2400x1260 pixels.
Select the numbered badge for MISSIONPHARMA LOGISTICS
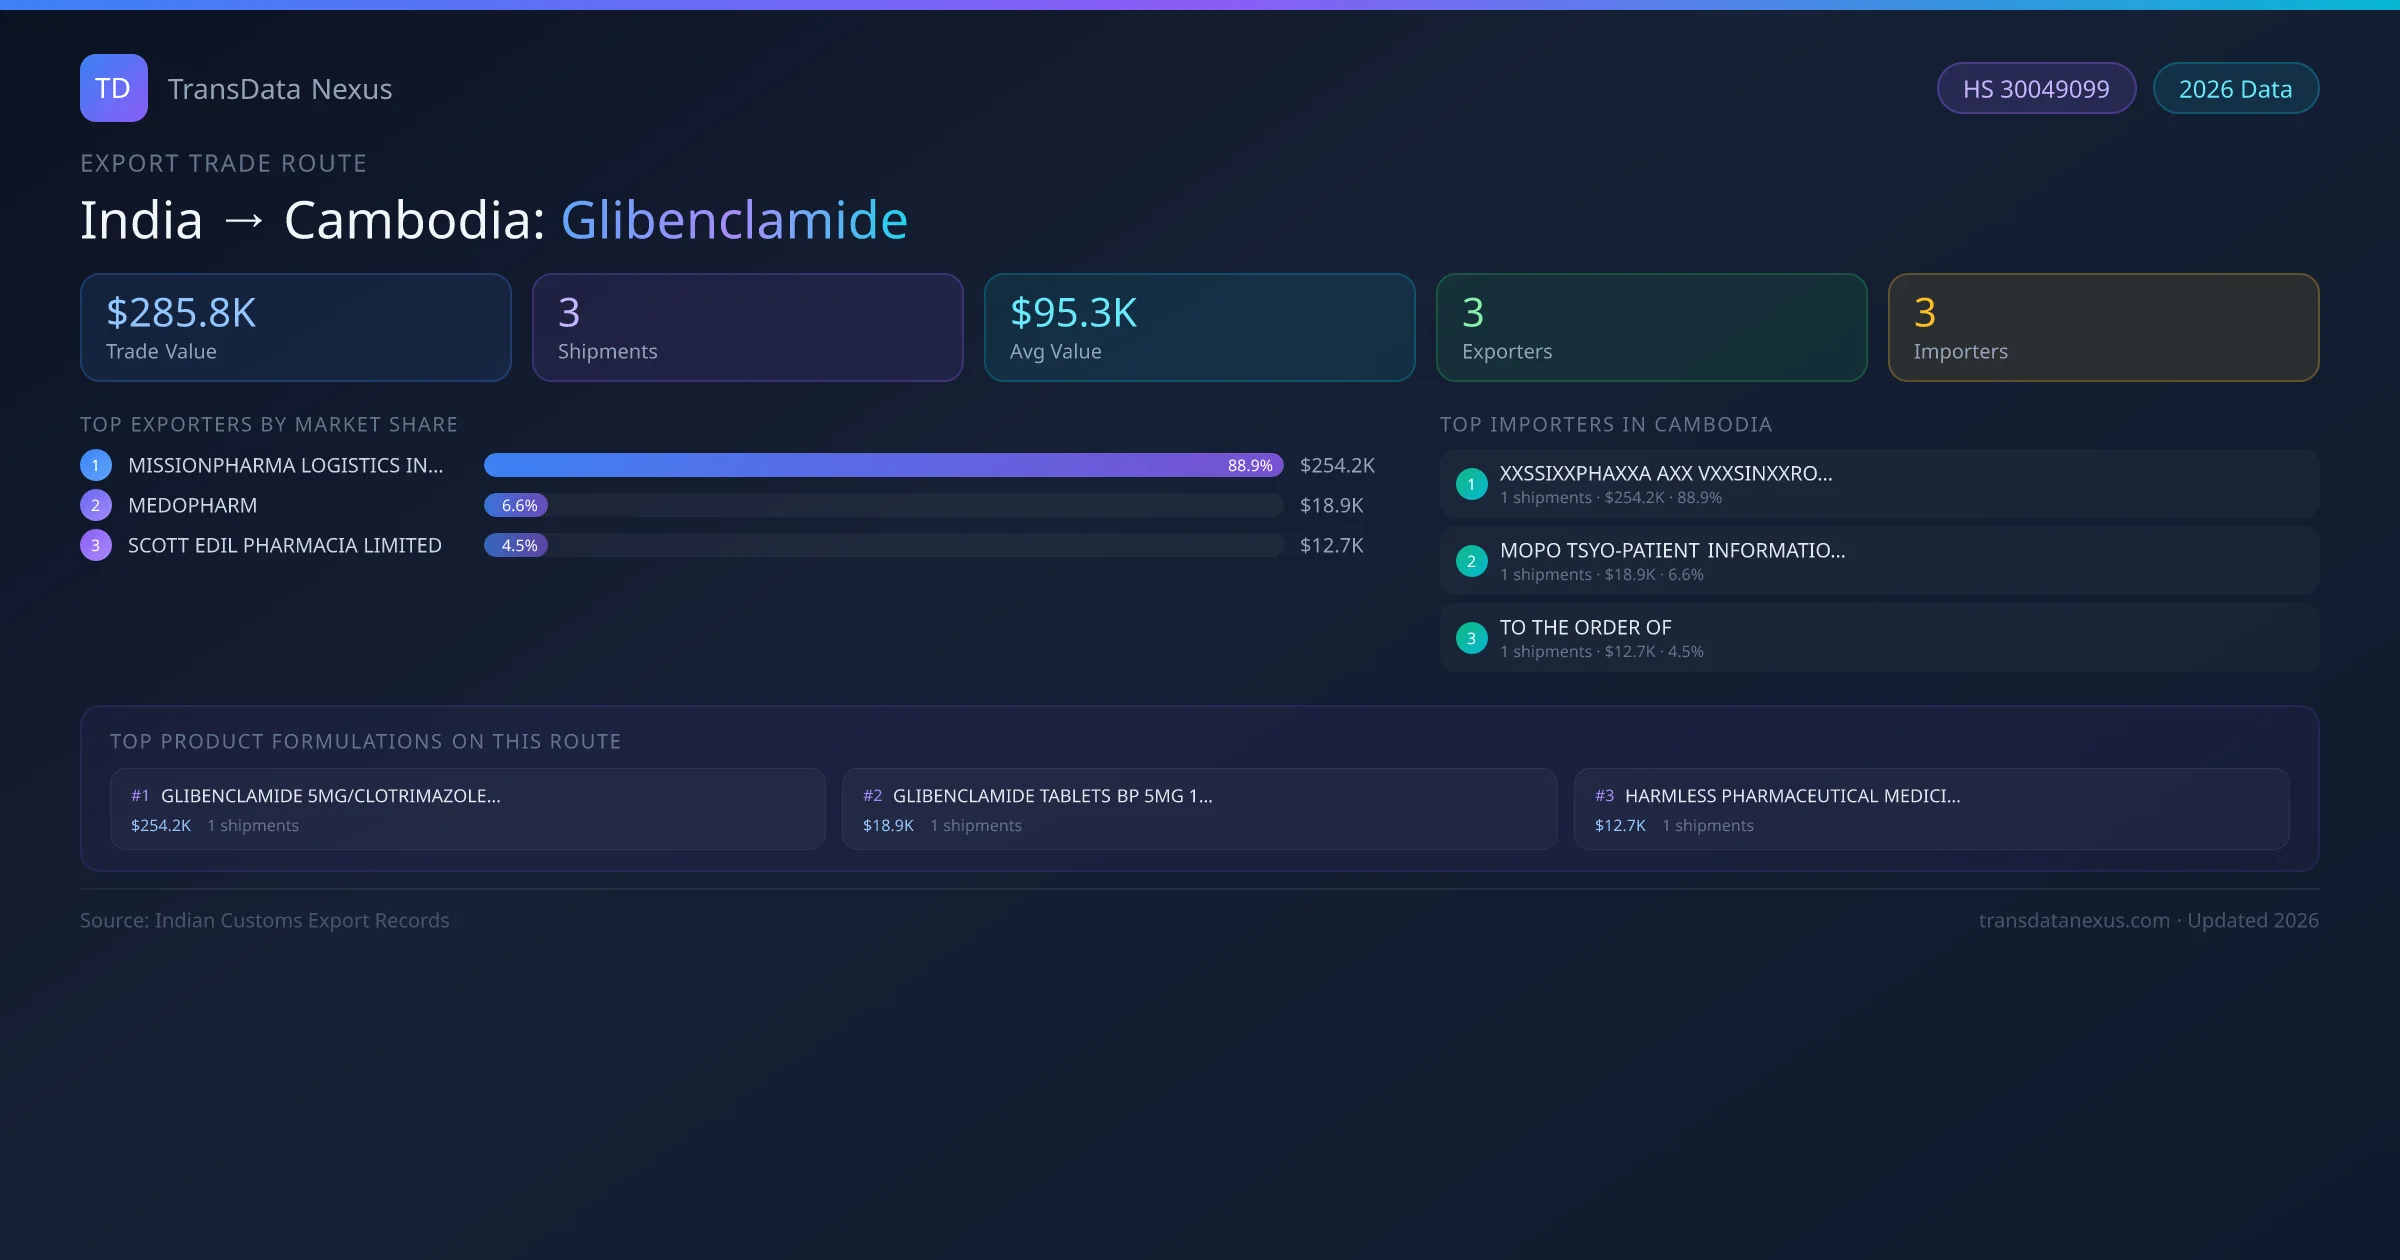(95, 464)
